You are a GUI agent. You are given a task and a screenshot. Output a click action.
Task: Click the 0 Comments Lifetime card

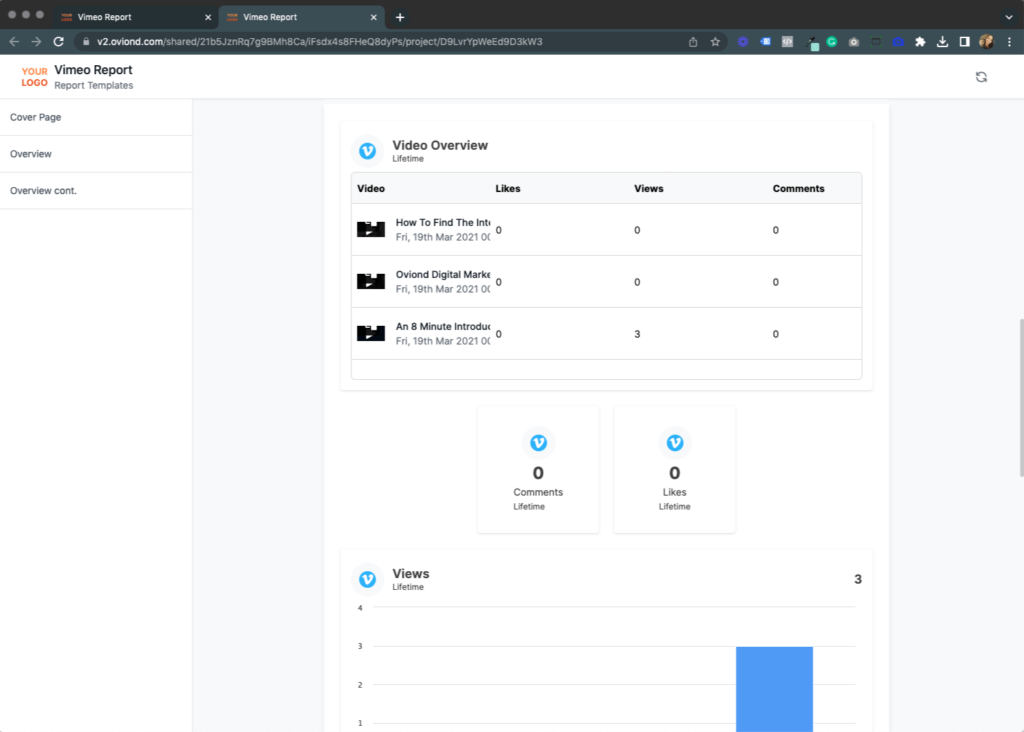tap(538, 469)
